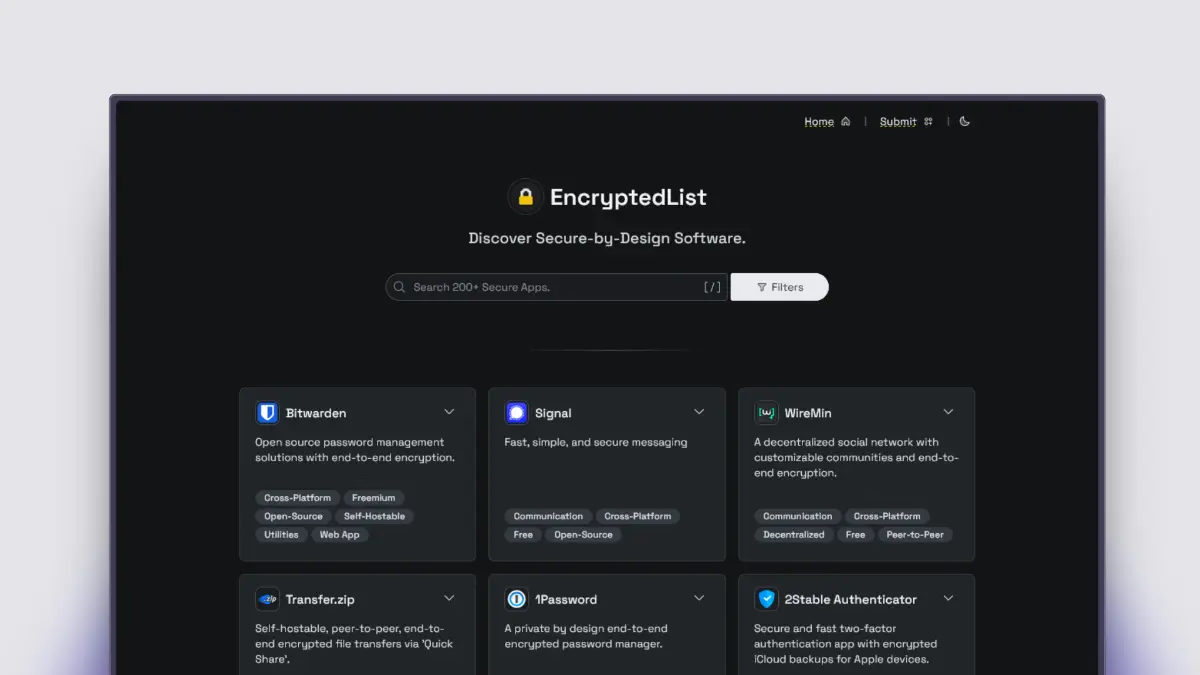Toggle dark mode with the moon icon
Viewport: 1200px width, 675px height.
click(965, 122)
